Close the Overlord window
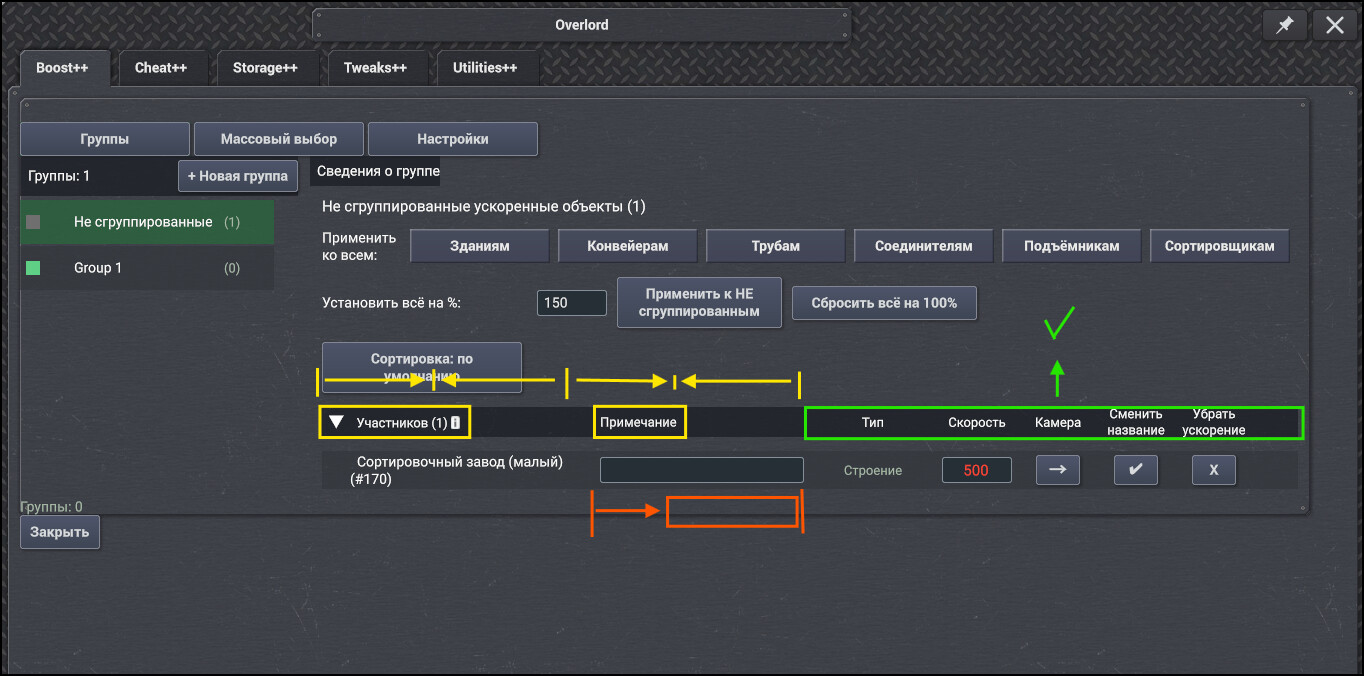Viewport: 1364px width, 676px height. point(1334,26)
